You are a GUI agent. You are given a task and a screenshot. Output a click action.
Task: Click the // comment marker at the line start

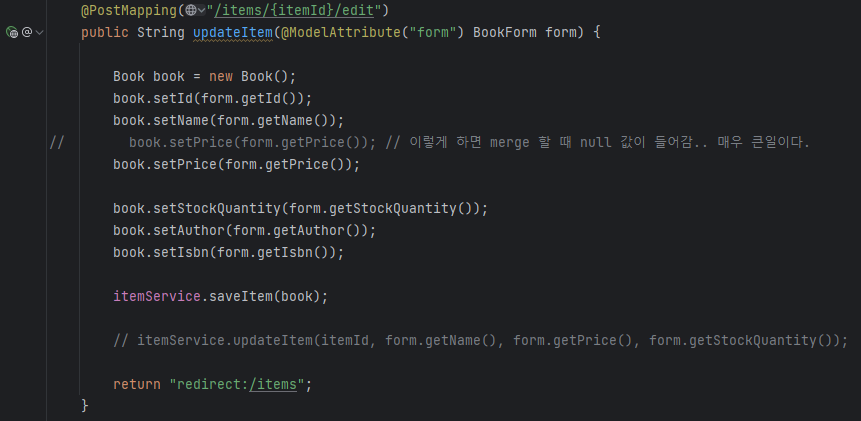coord(57,143)
